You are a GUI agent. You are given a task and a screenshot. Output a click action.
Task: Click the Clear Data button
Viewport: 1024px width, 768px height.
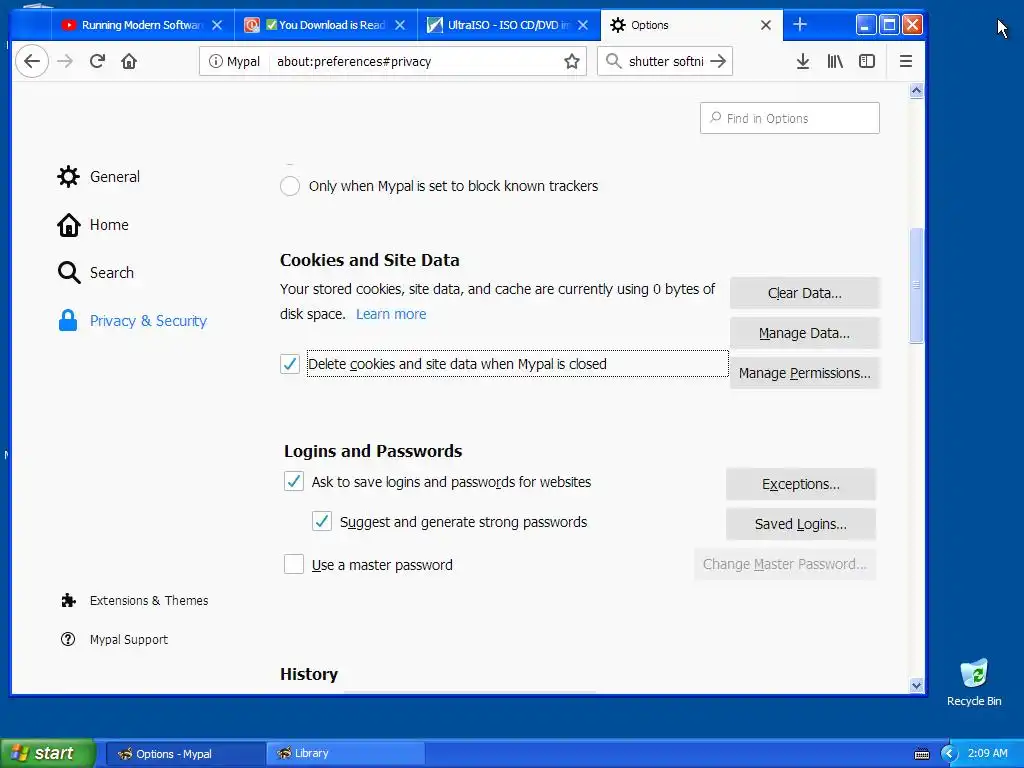click(805, 293)
